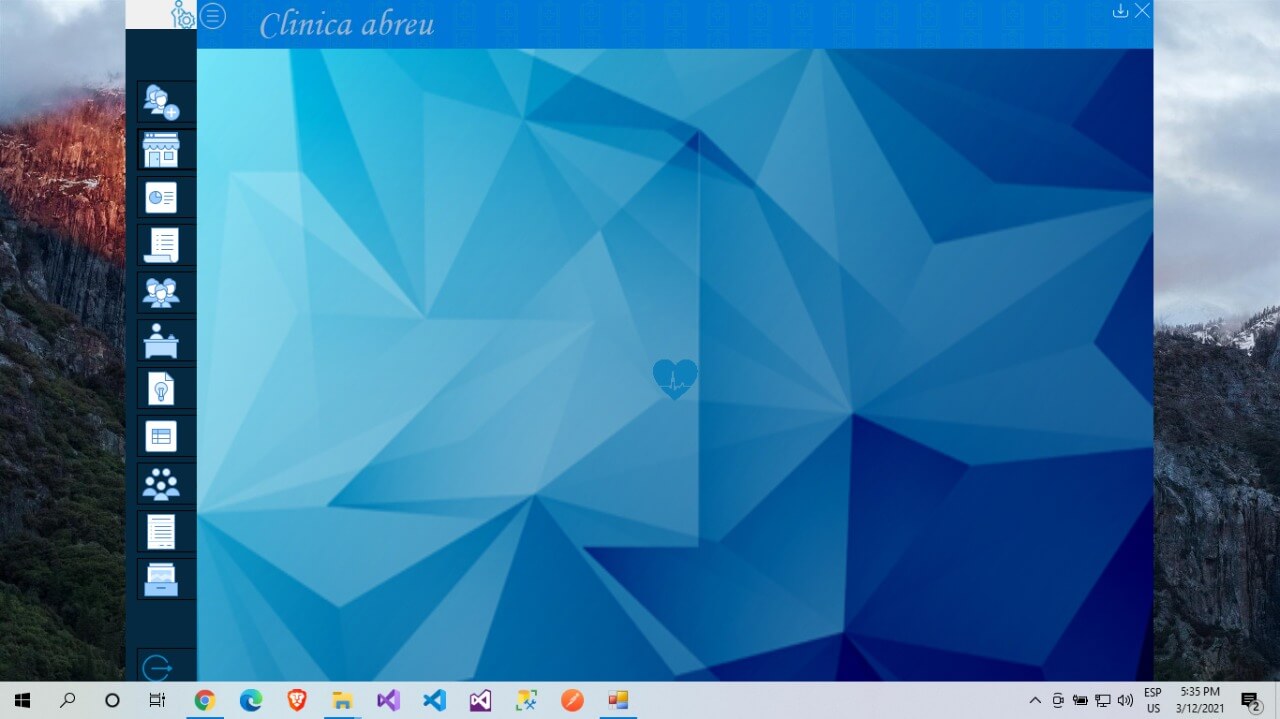
Task: Select the scroll list document icon
Action: tap(161, 245)
